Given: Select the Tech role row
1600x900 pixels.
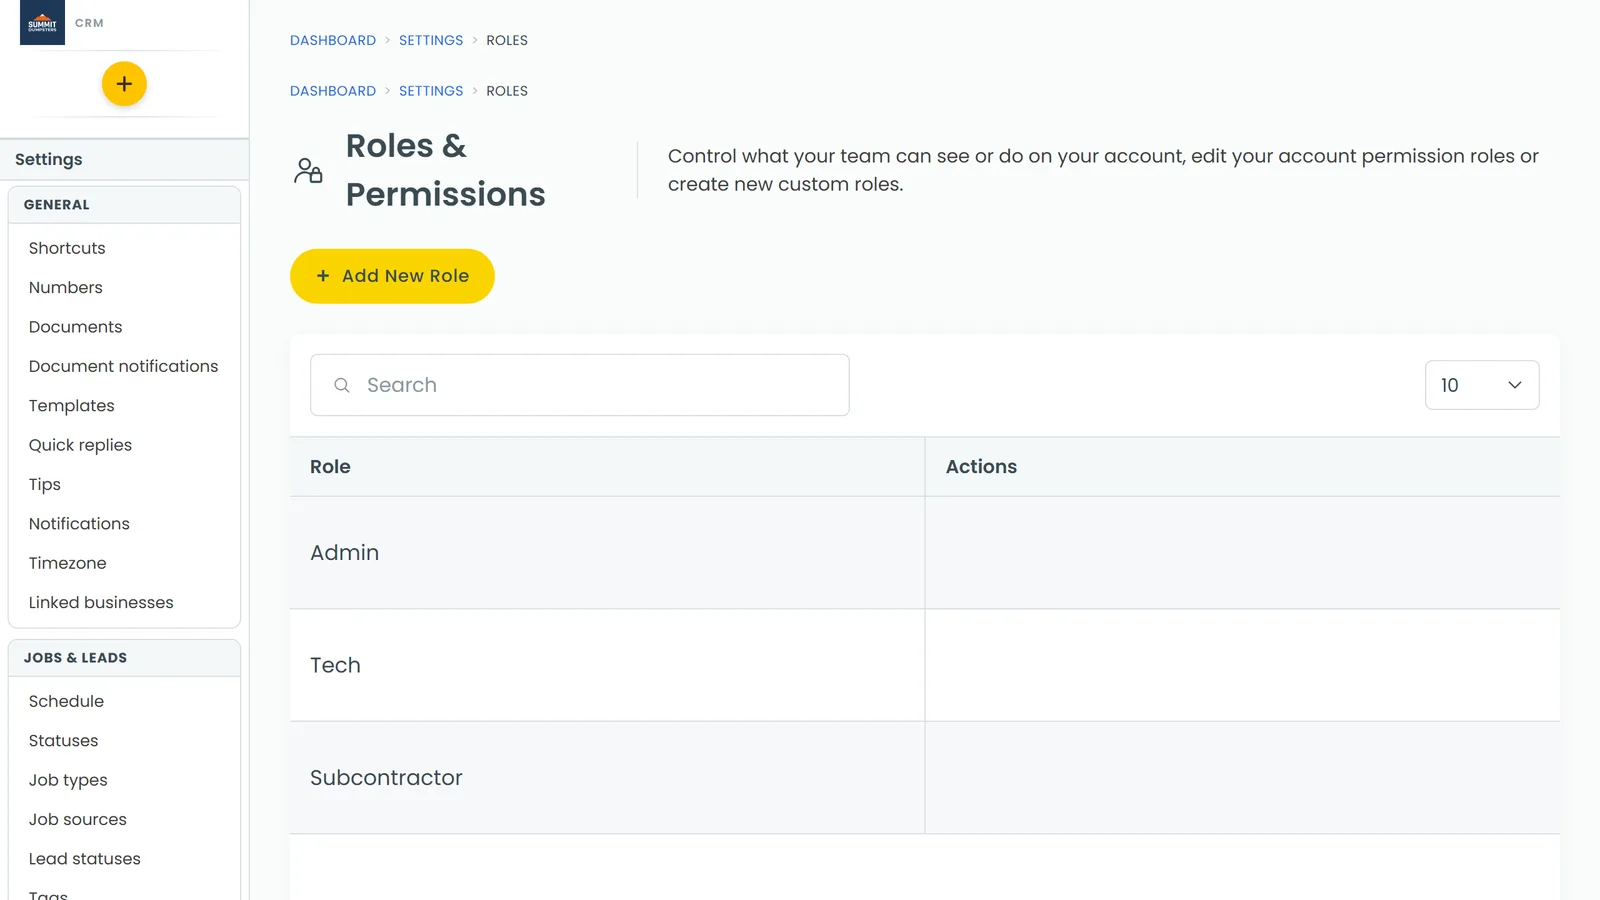Looking at the screenshot, I should [925, 665].
